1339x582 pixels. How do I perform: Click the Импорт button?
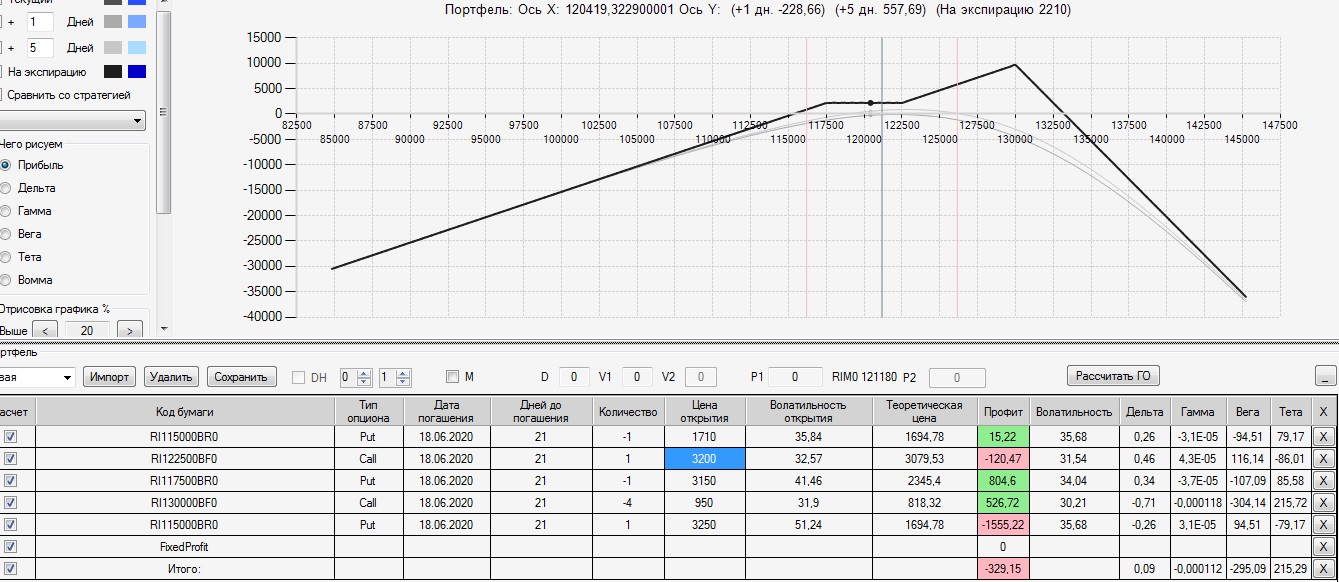(109, 377)
